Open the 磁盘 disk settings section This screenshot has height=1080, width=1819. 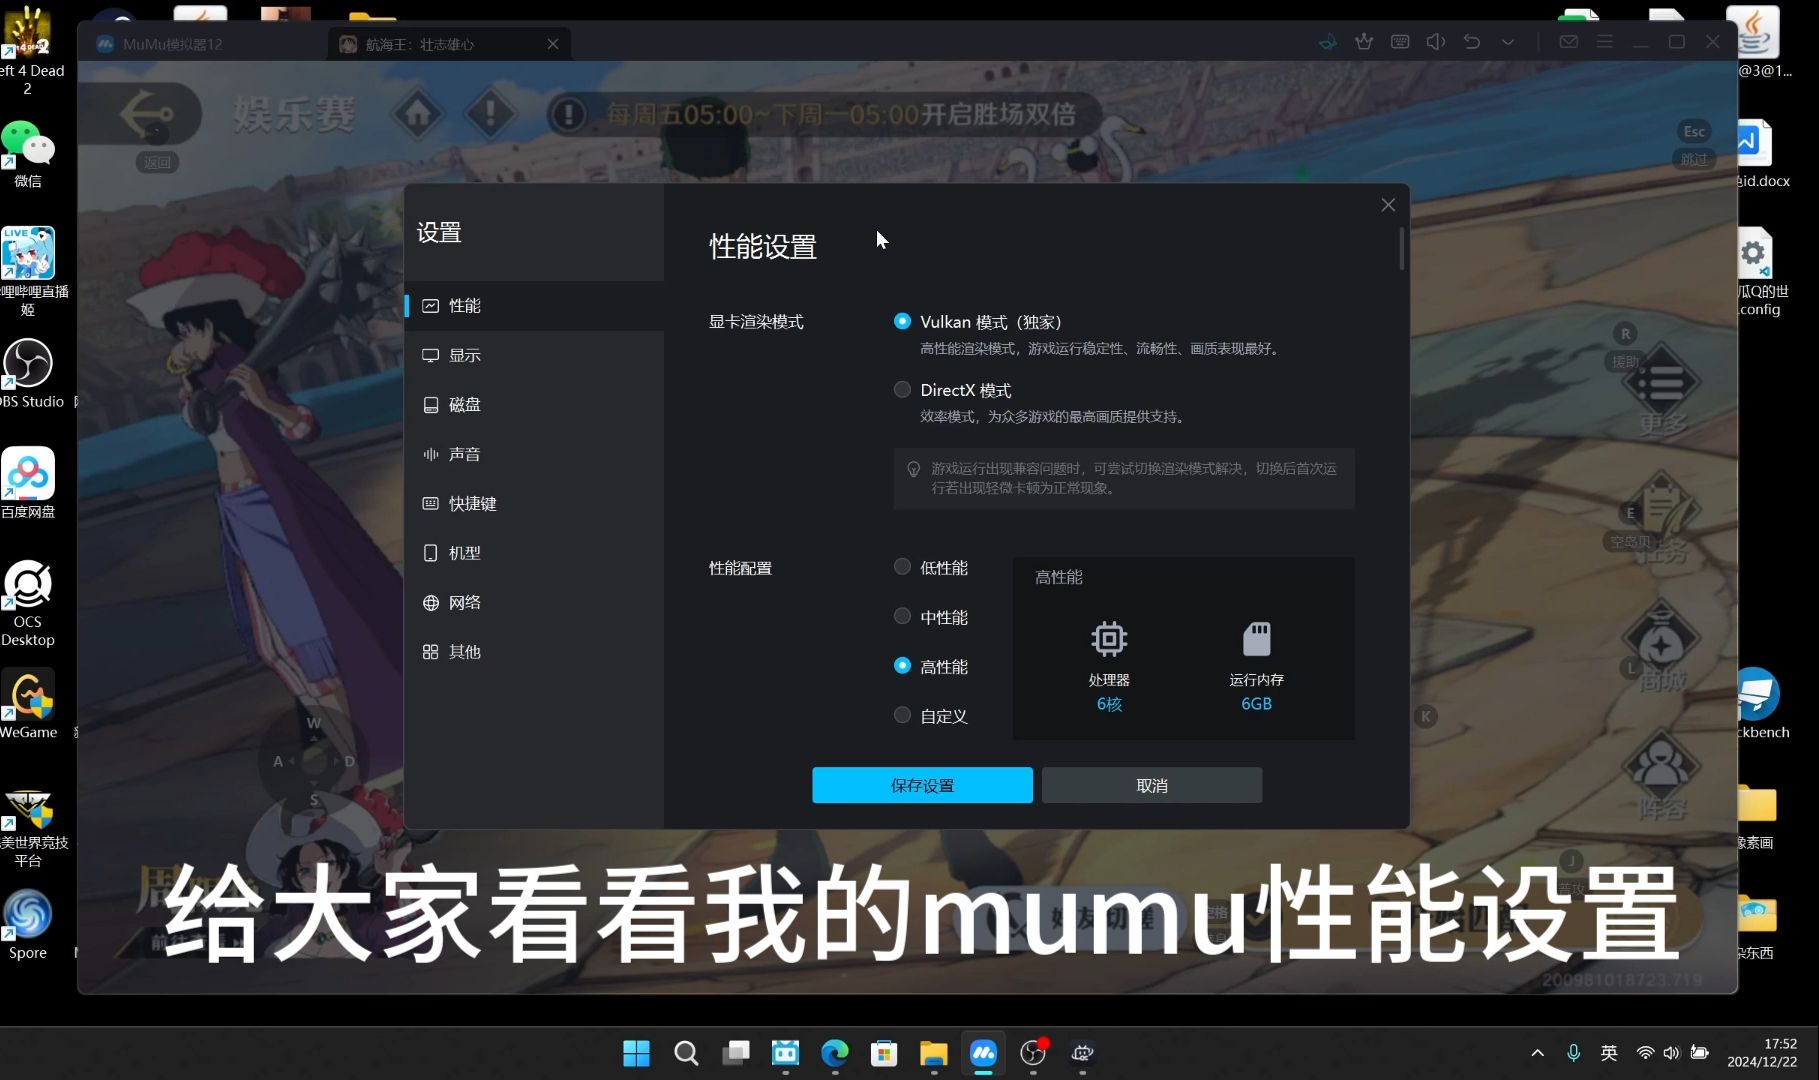click(466, 404)
